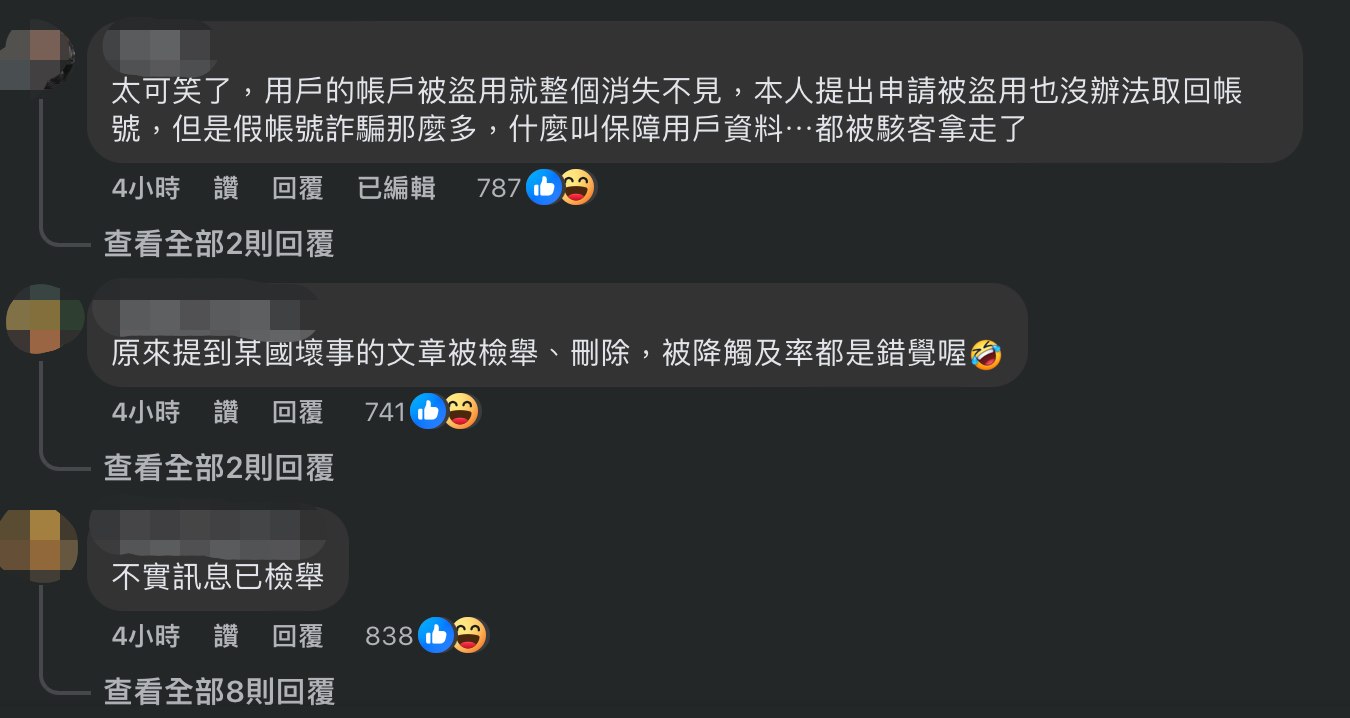The image size is (1350, 718).
Task: Show reaction count 838 details
Action: point(389,635)
